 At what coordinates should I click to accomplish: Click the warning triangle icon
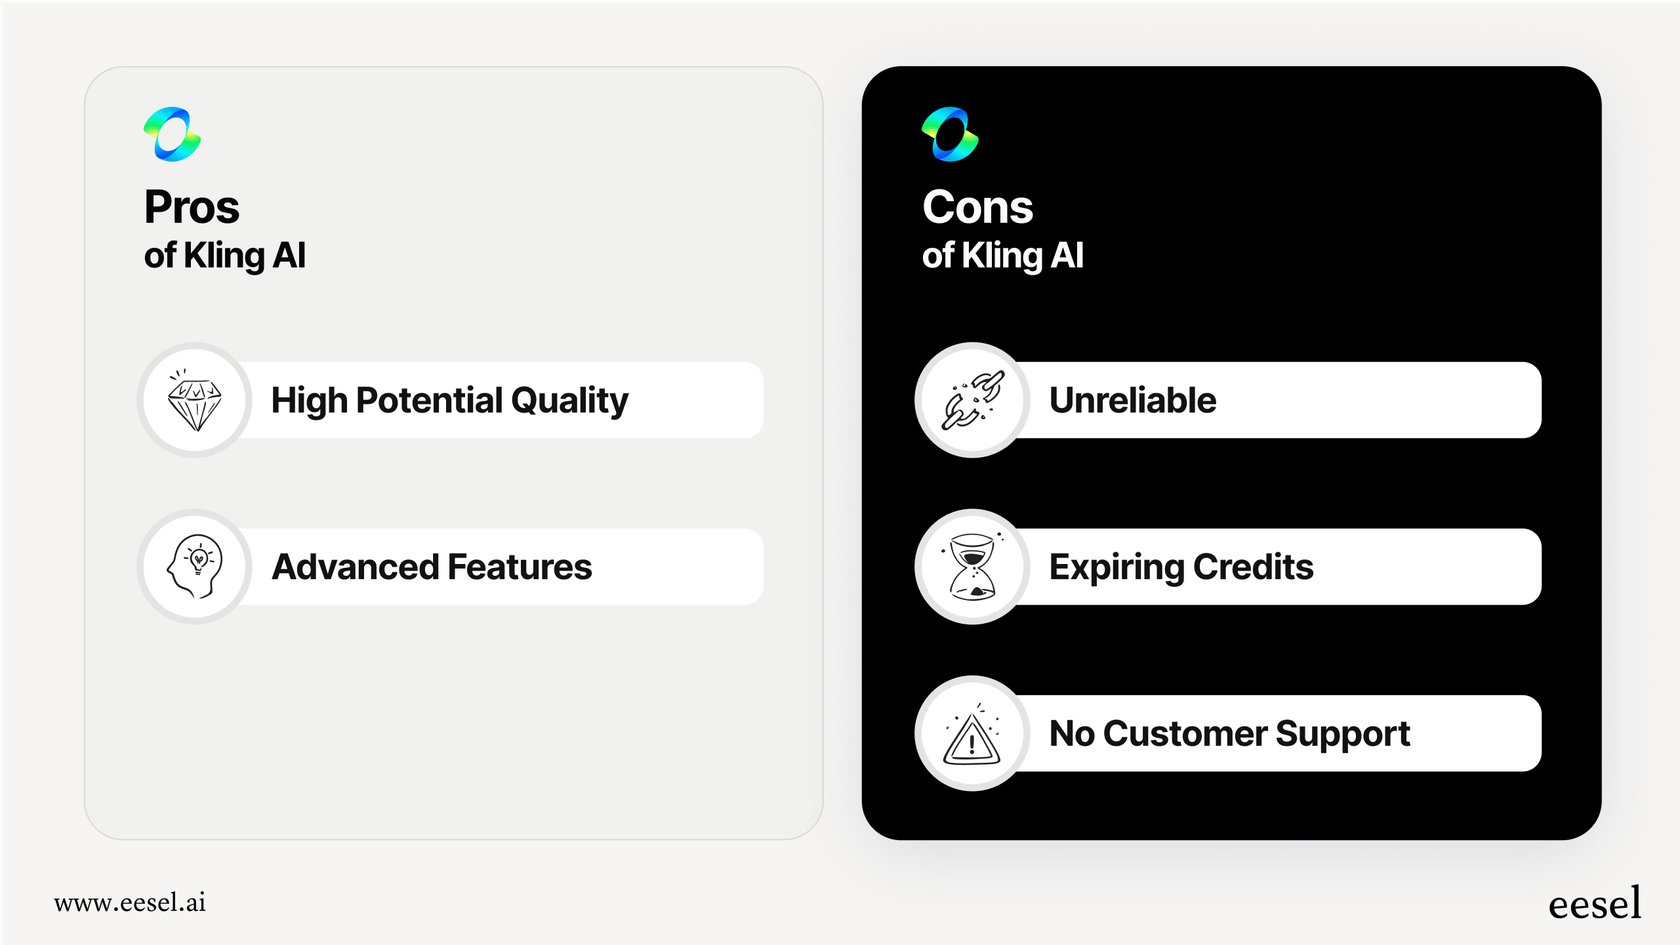(972, 734)
